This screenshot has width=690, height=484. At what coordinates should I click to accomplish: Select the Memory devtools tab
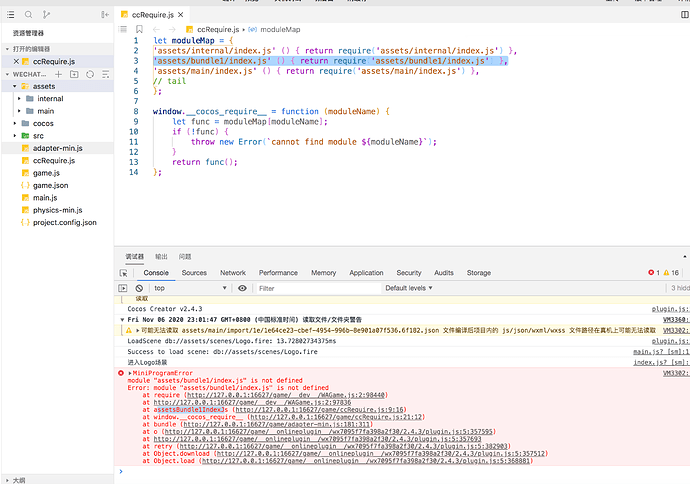(323, 273)
